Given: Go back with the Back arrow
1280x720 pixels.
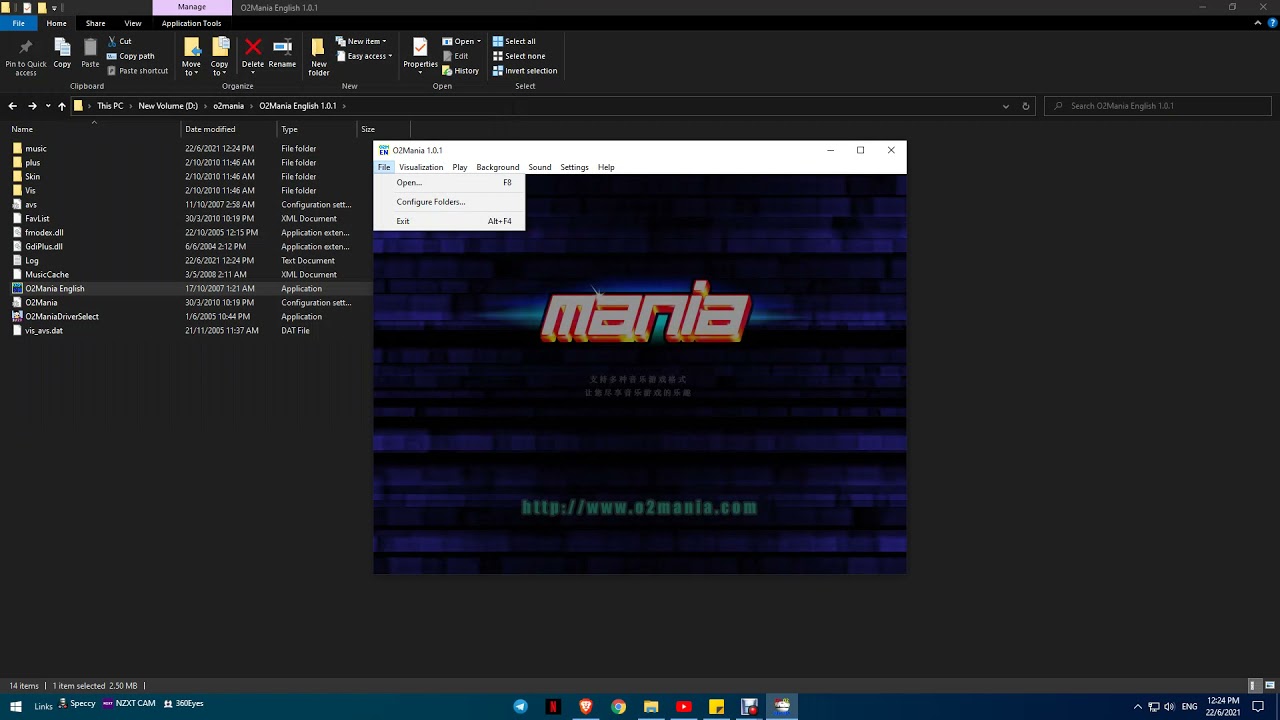Looking at the screenshot, I should coord(12,106).
